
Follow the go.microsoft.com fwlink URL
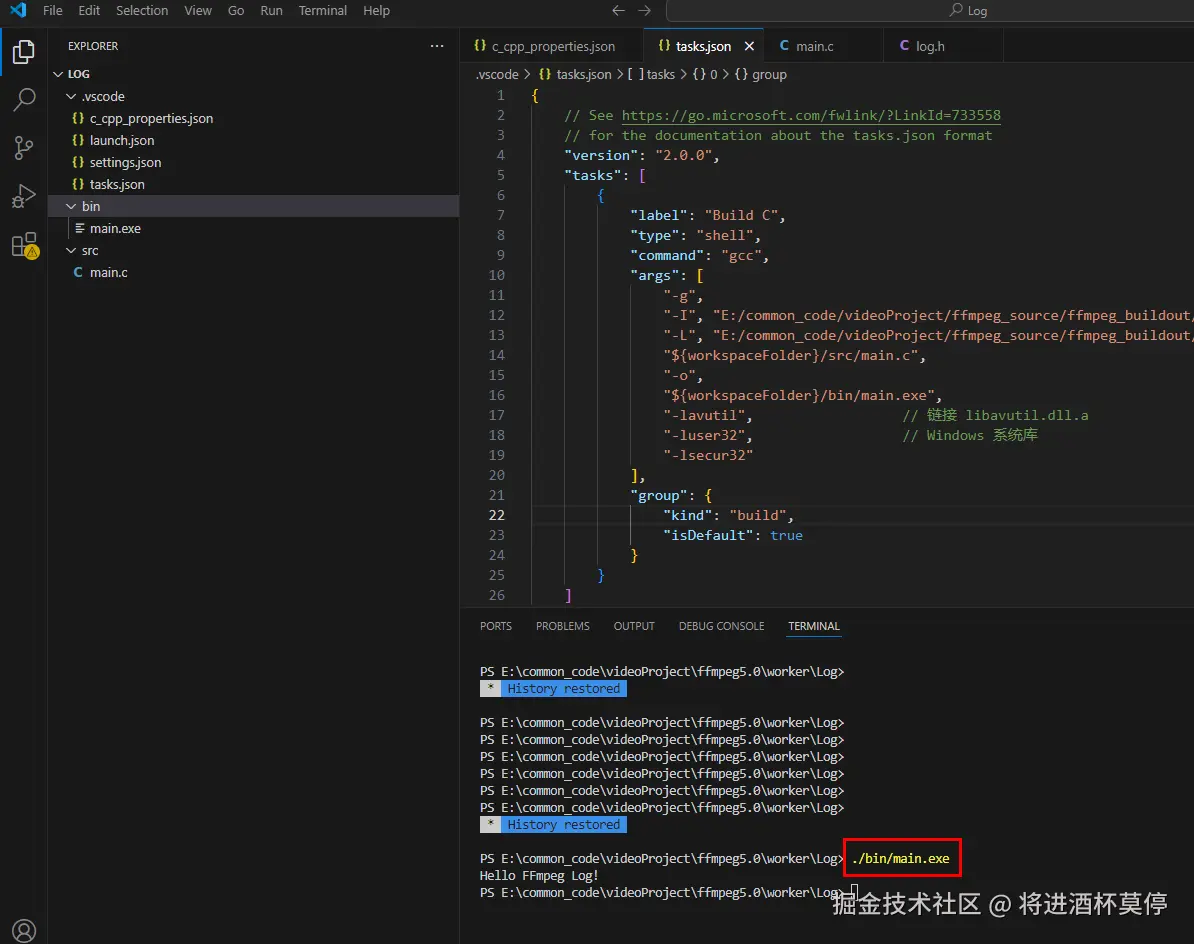click(x=811, y=115)
